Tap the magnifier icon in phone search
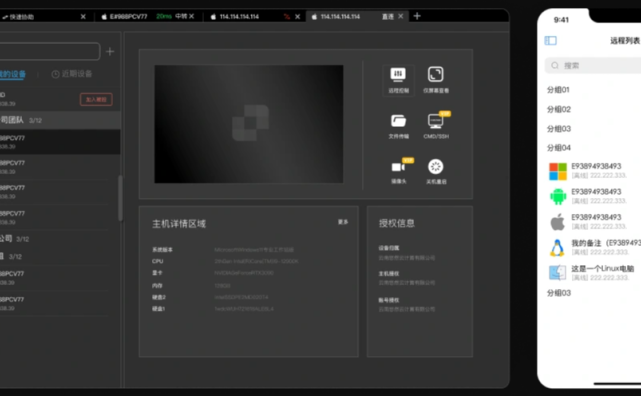The image size is (641, 396). (555, 65)
